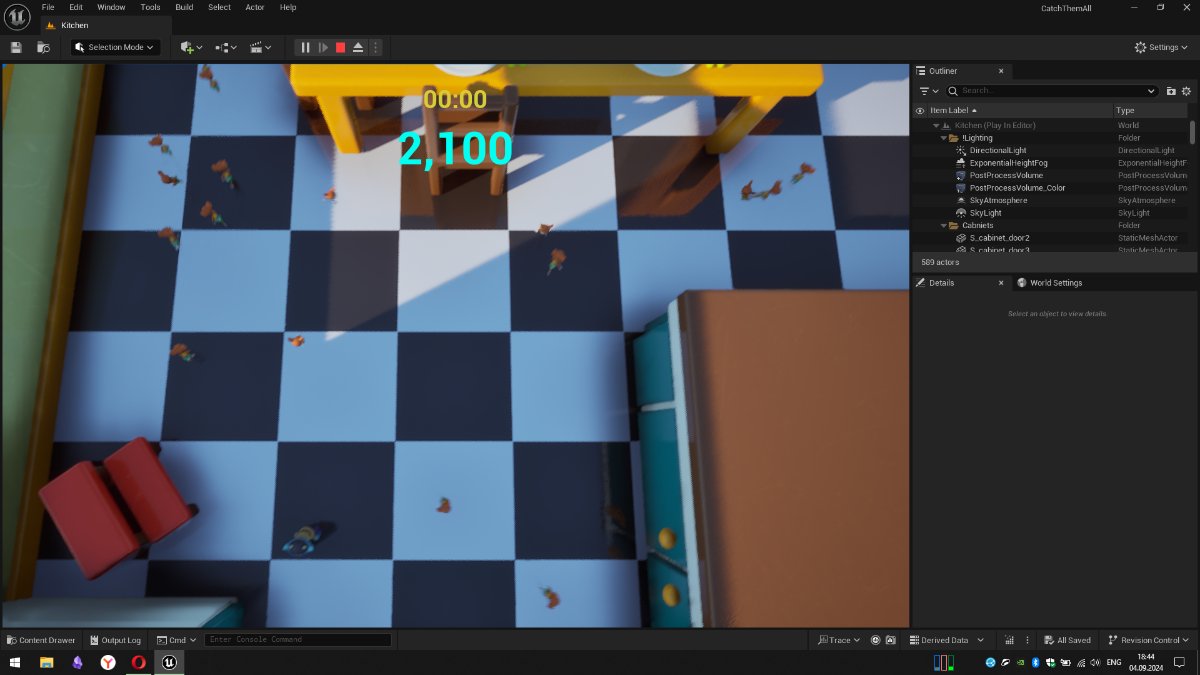Open the Trace dropdown in status bar

pyautogui.click(x=838, y=640)
